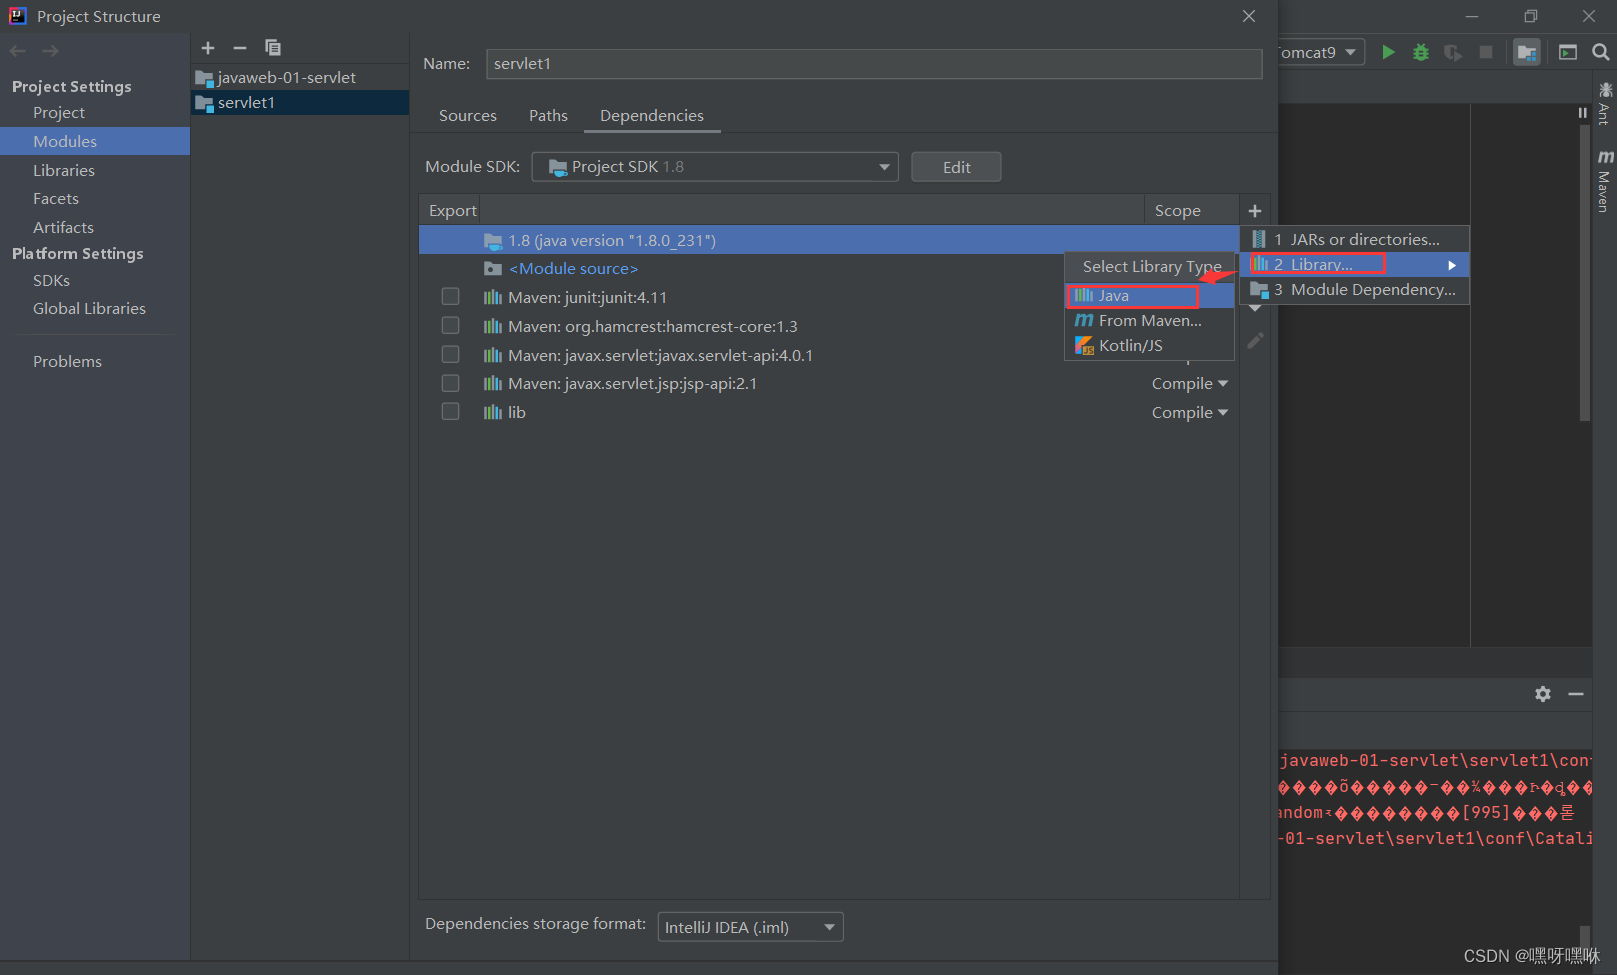This screenshot has width=1617, height=975.
Task: Click the module Name input field
Action: point(874,64)
